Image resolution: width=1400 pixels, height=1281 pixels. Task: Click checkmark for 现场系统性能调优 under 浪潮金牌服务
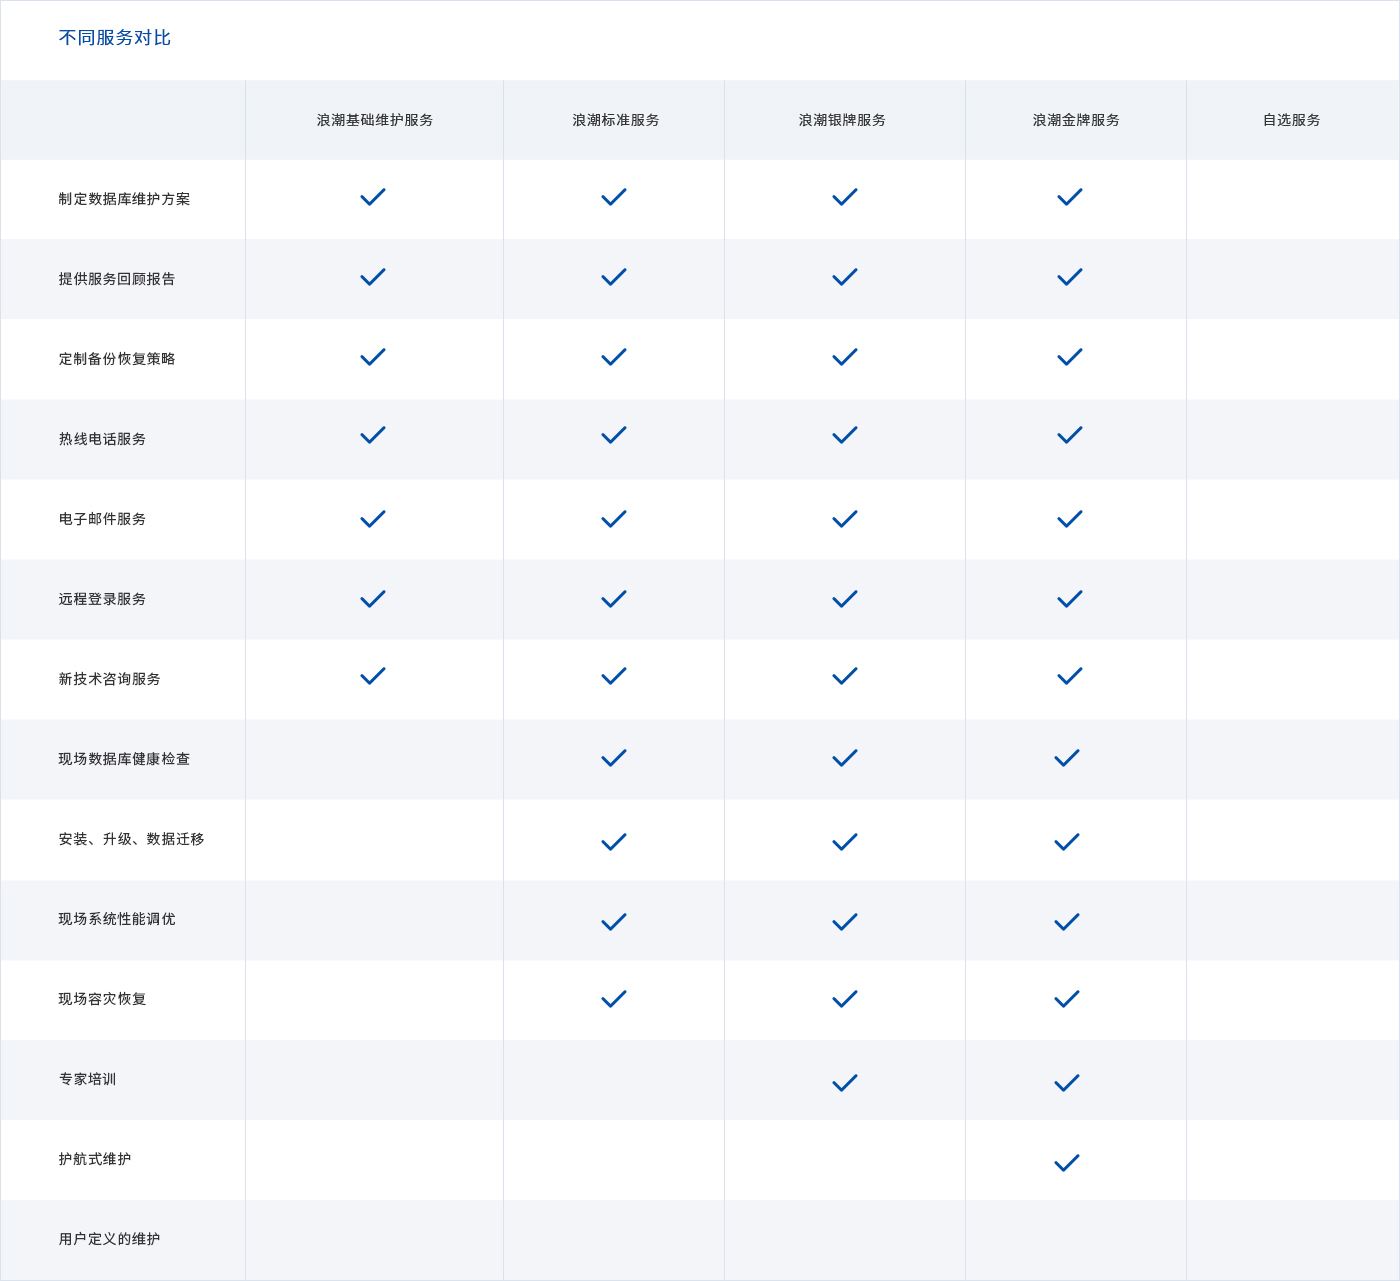point(1067,922)
